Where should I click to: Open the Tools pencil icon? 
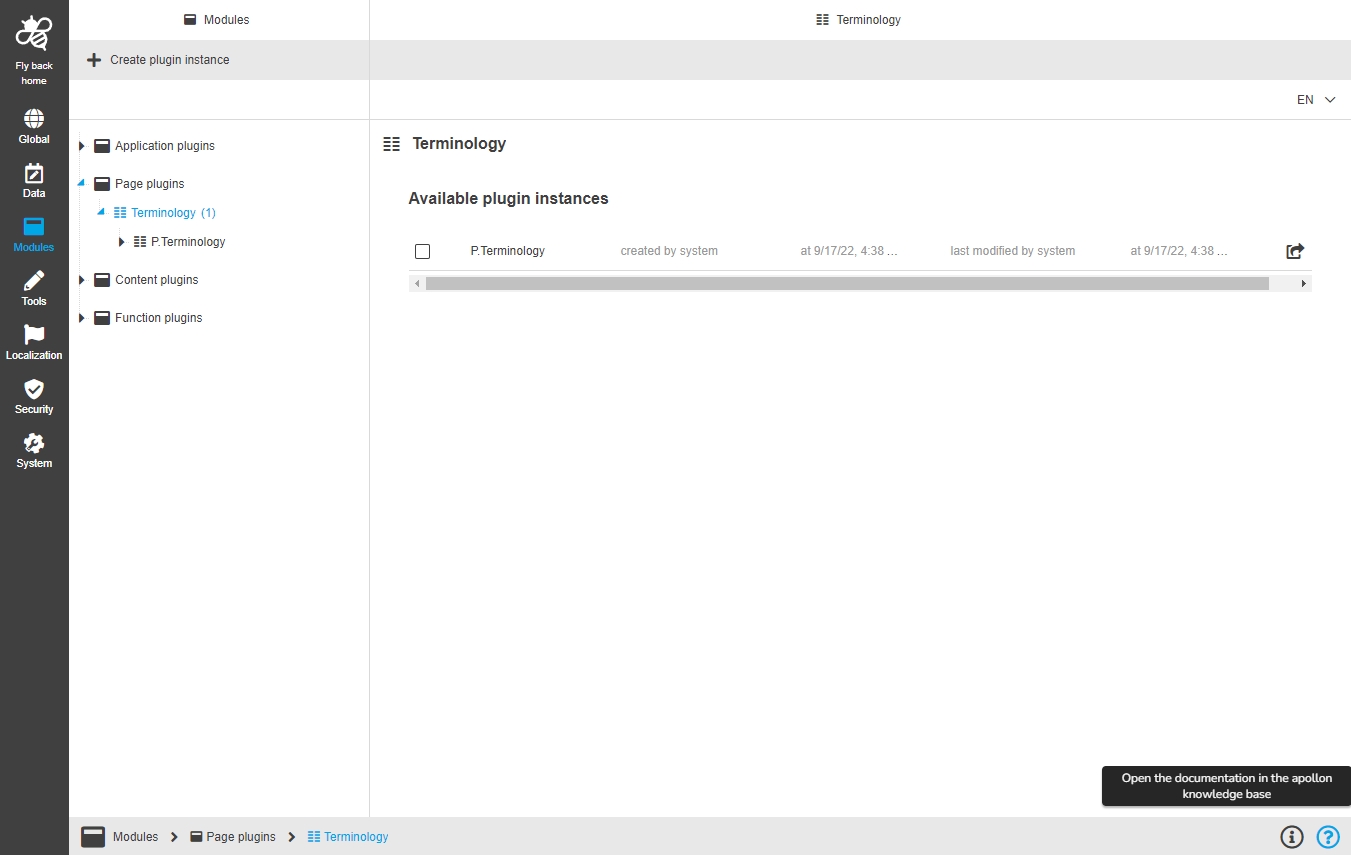click(x=34, y=281)
